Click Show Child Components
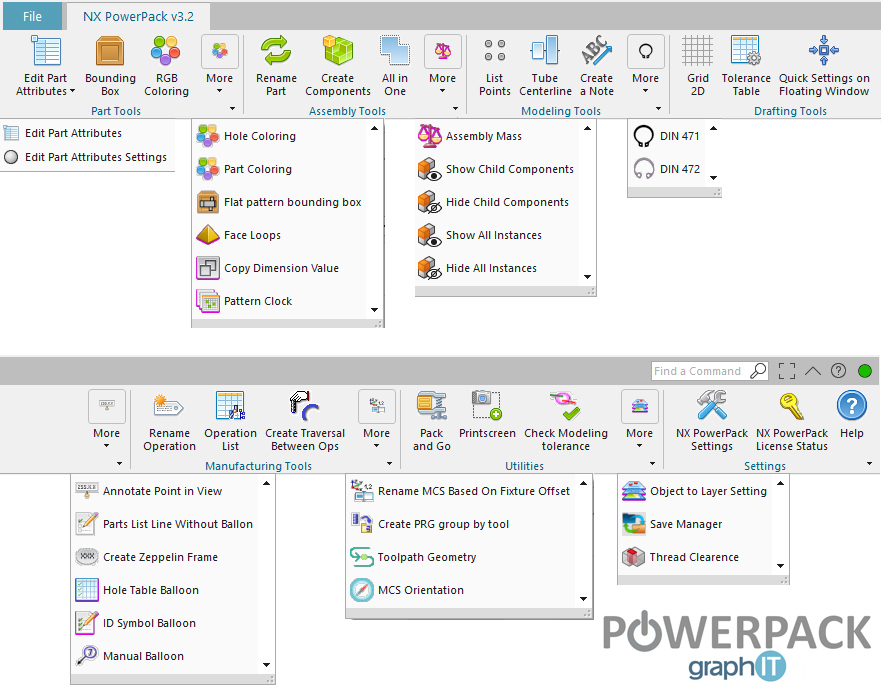The image size is (881, 697). tap(497, 169)
